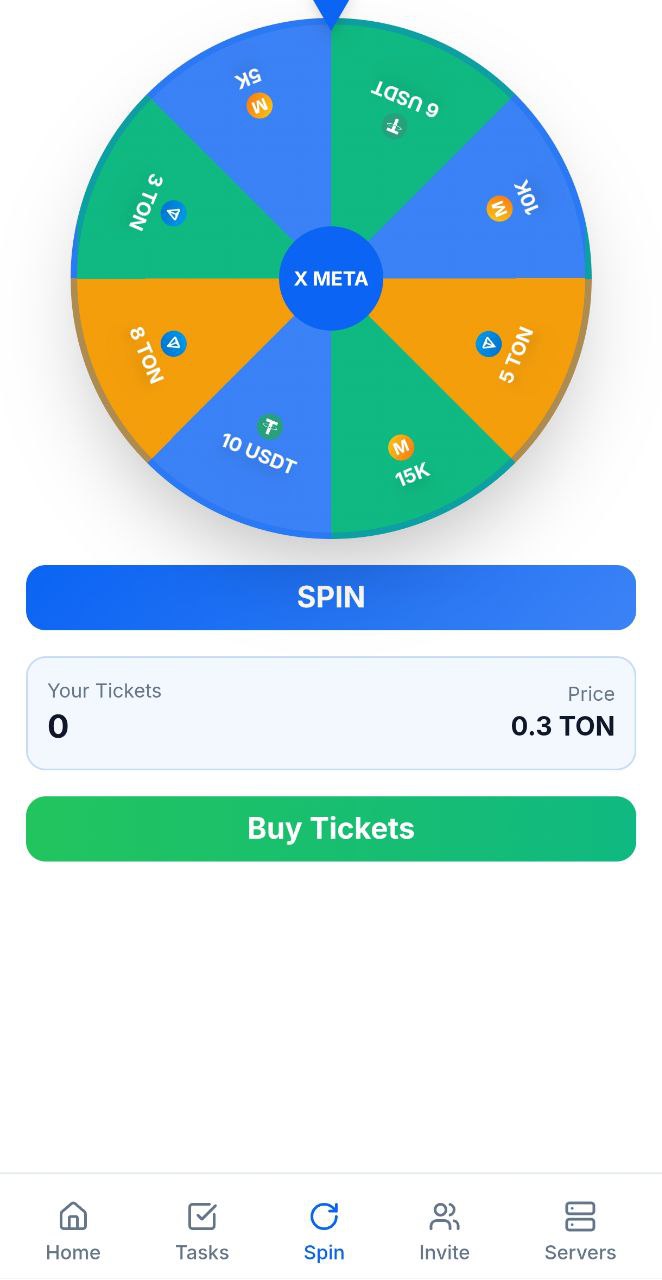Click the orange M coin on 15K segment
The image size is (662, 1280).
pyautogui.click(x=401, y=447)
